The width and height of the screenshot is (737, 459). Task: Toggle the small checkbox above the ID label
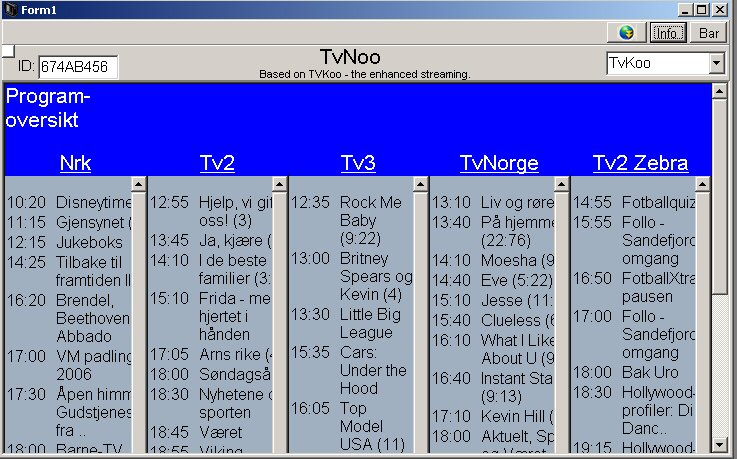pyautogui.click(x=8, y=51)
